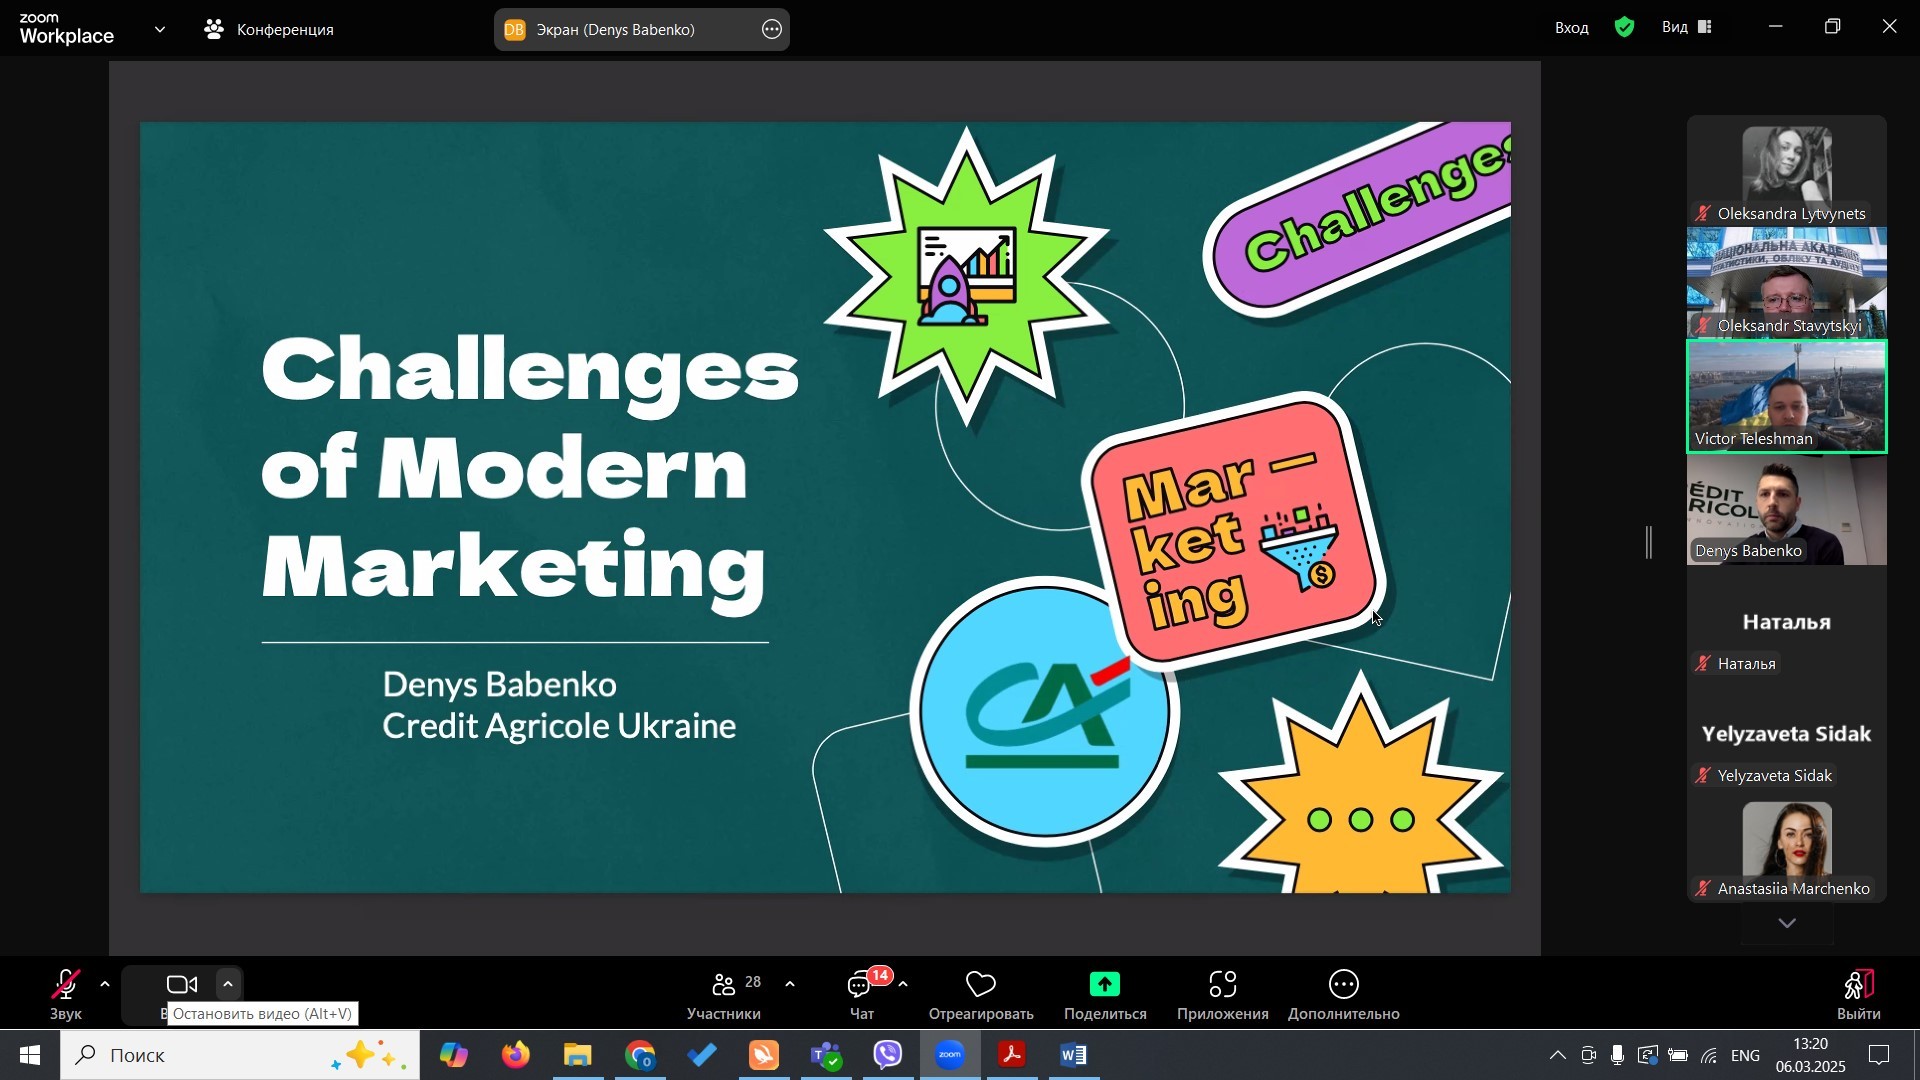
Task: Open the Participants panel icon
Action: point(724,986)
